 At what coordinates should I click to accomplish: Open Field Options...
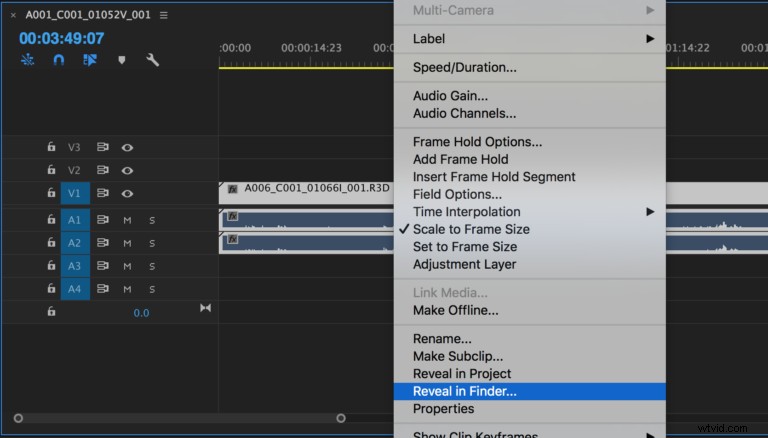(x=529, y=194)
